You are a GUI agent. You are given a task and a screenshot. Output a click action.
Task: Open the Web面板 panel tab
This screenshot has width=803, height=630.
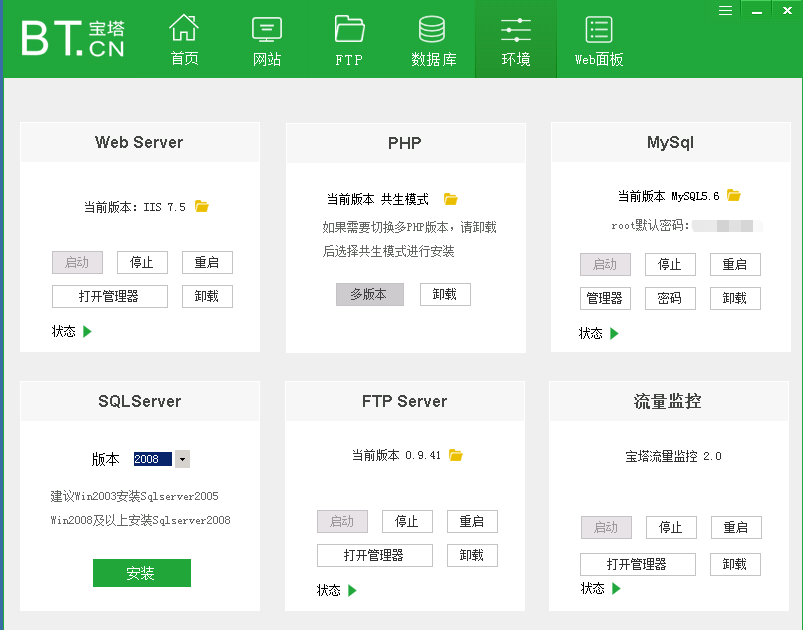pos(599,40)
